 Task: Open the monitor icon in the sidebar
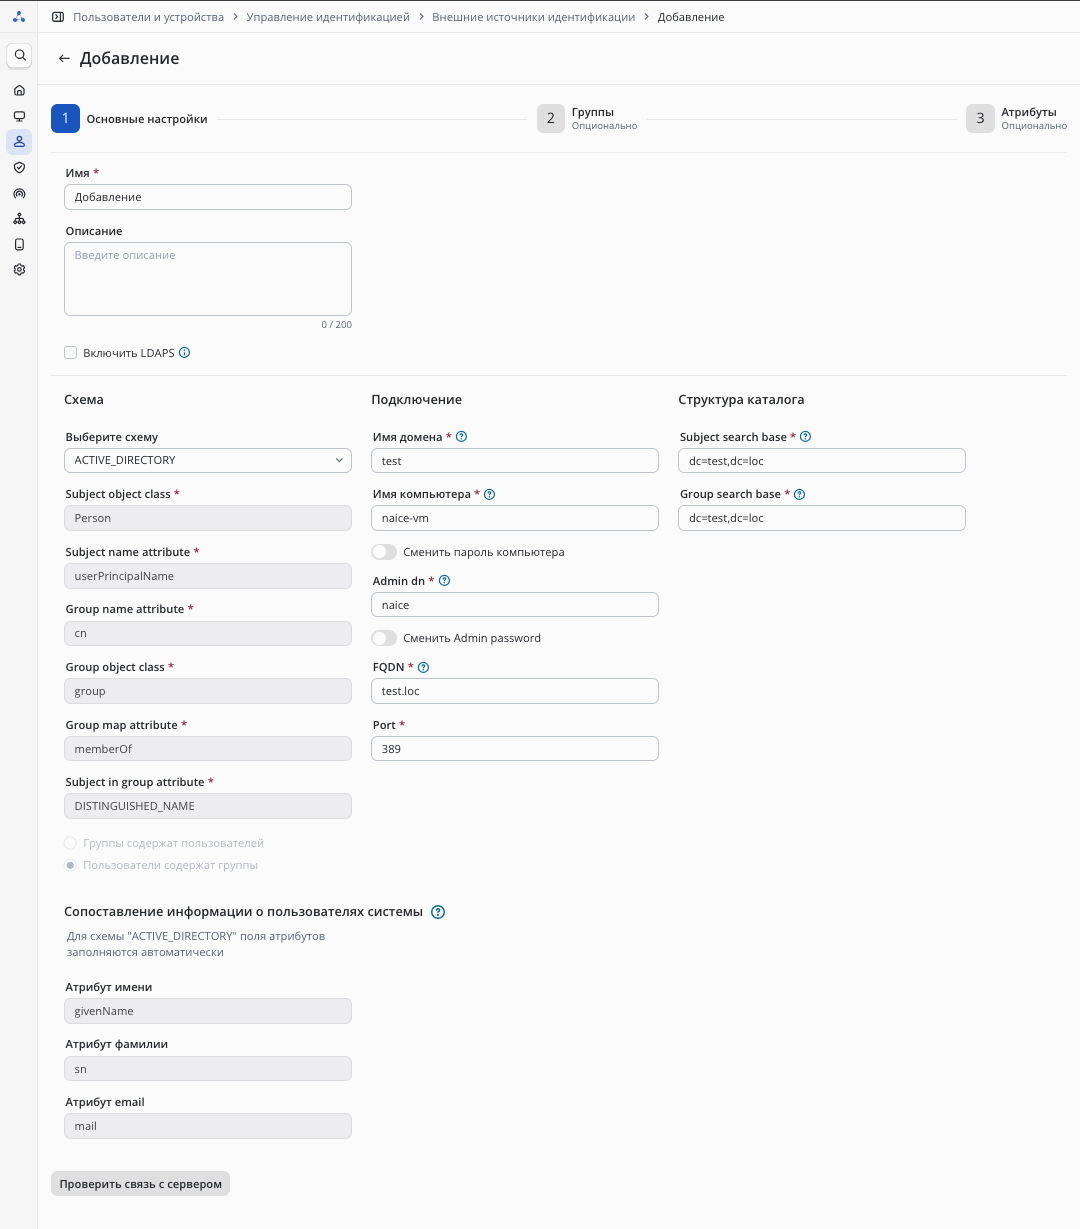pos(19,116)
